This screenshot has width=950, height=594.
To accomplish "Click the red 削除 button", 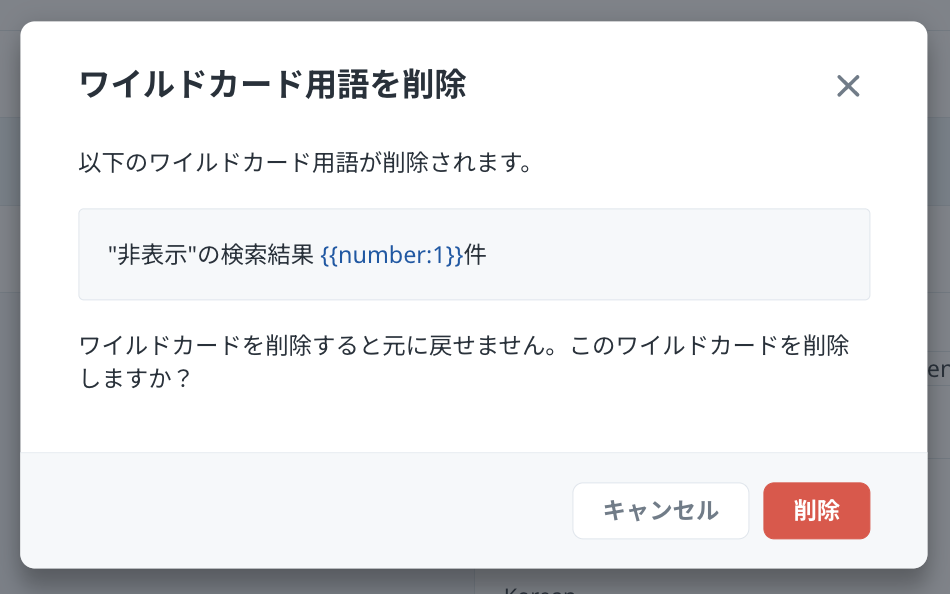I will 816,511.
